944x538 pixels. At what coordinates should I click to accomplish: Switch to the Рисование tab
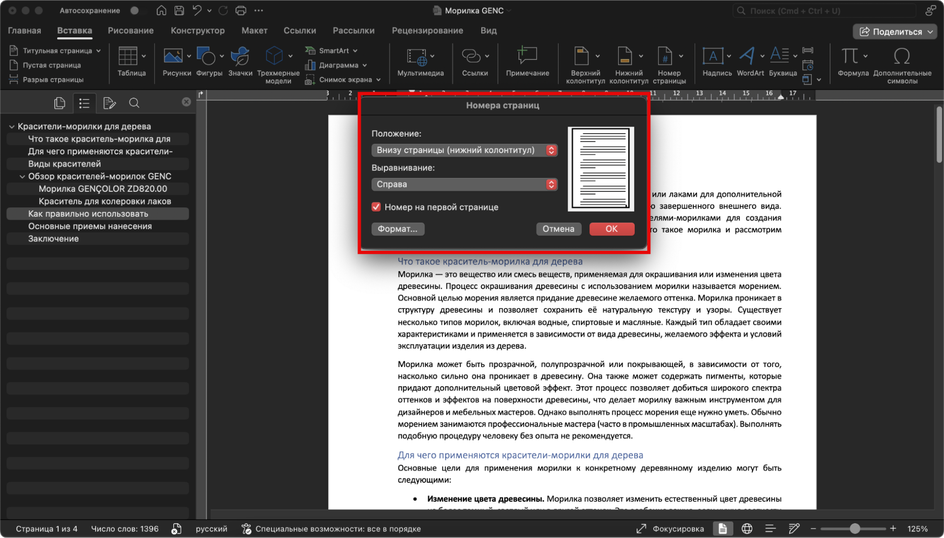coord(131,30)
